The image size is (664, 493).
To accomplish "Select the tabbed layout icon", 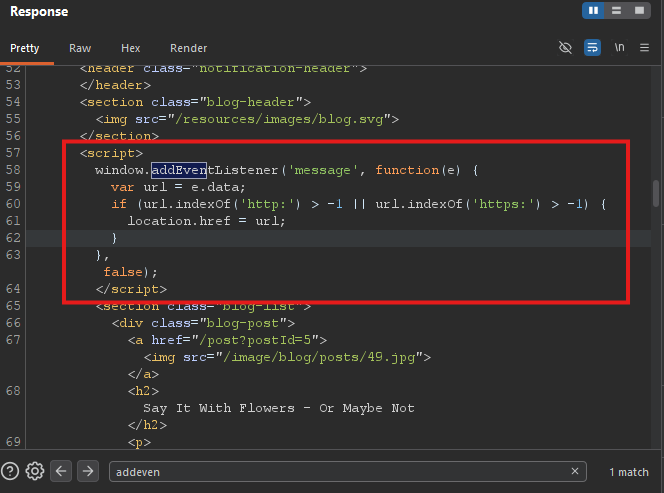I will (x=639, y=11).
